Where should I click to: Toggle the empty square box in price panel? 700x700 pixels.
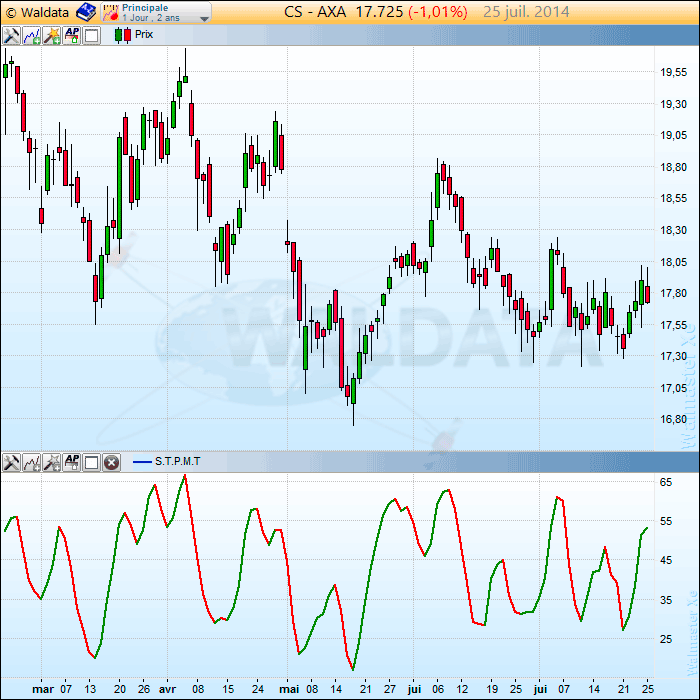pyautogui.click(x=91, y=35)
